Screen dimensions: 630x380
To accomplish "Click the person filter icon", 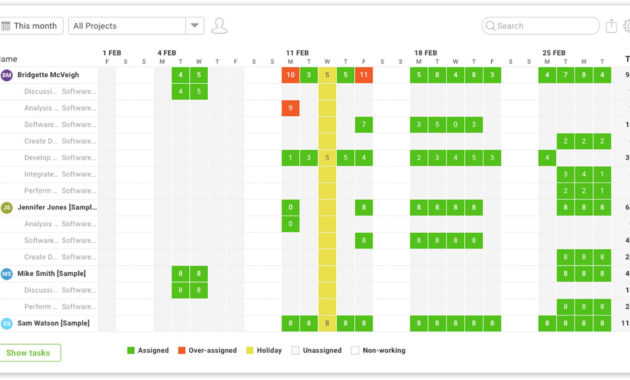I will (219, 26).
